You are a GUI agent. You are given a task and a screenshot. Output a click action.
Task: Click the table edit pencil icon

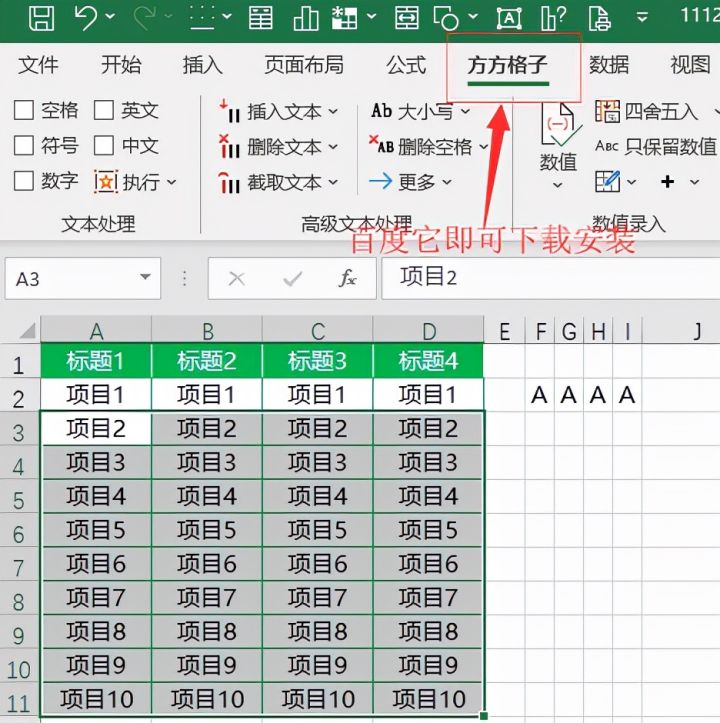(607, 181)
